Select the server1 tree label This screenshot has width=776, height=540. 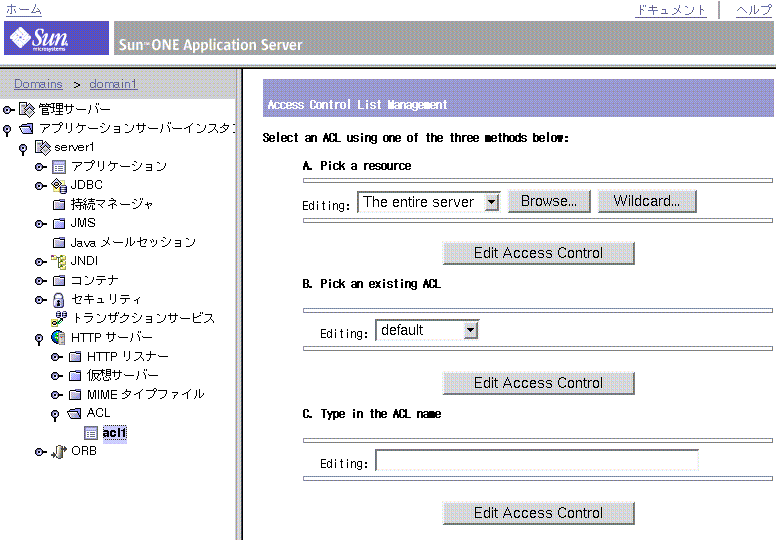coord(74,147)
